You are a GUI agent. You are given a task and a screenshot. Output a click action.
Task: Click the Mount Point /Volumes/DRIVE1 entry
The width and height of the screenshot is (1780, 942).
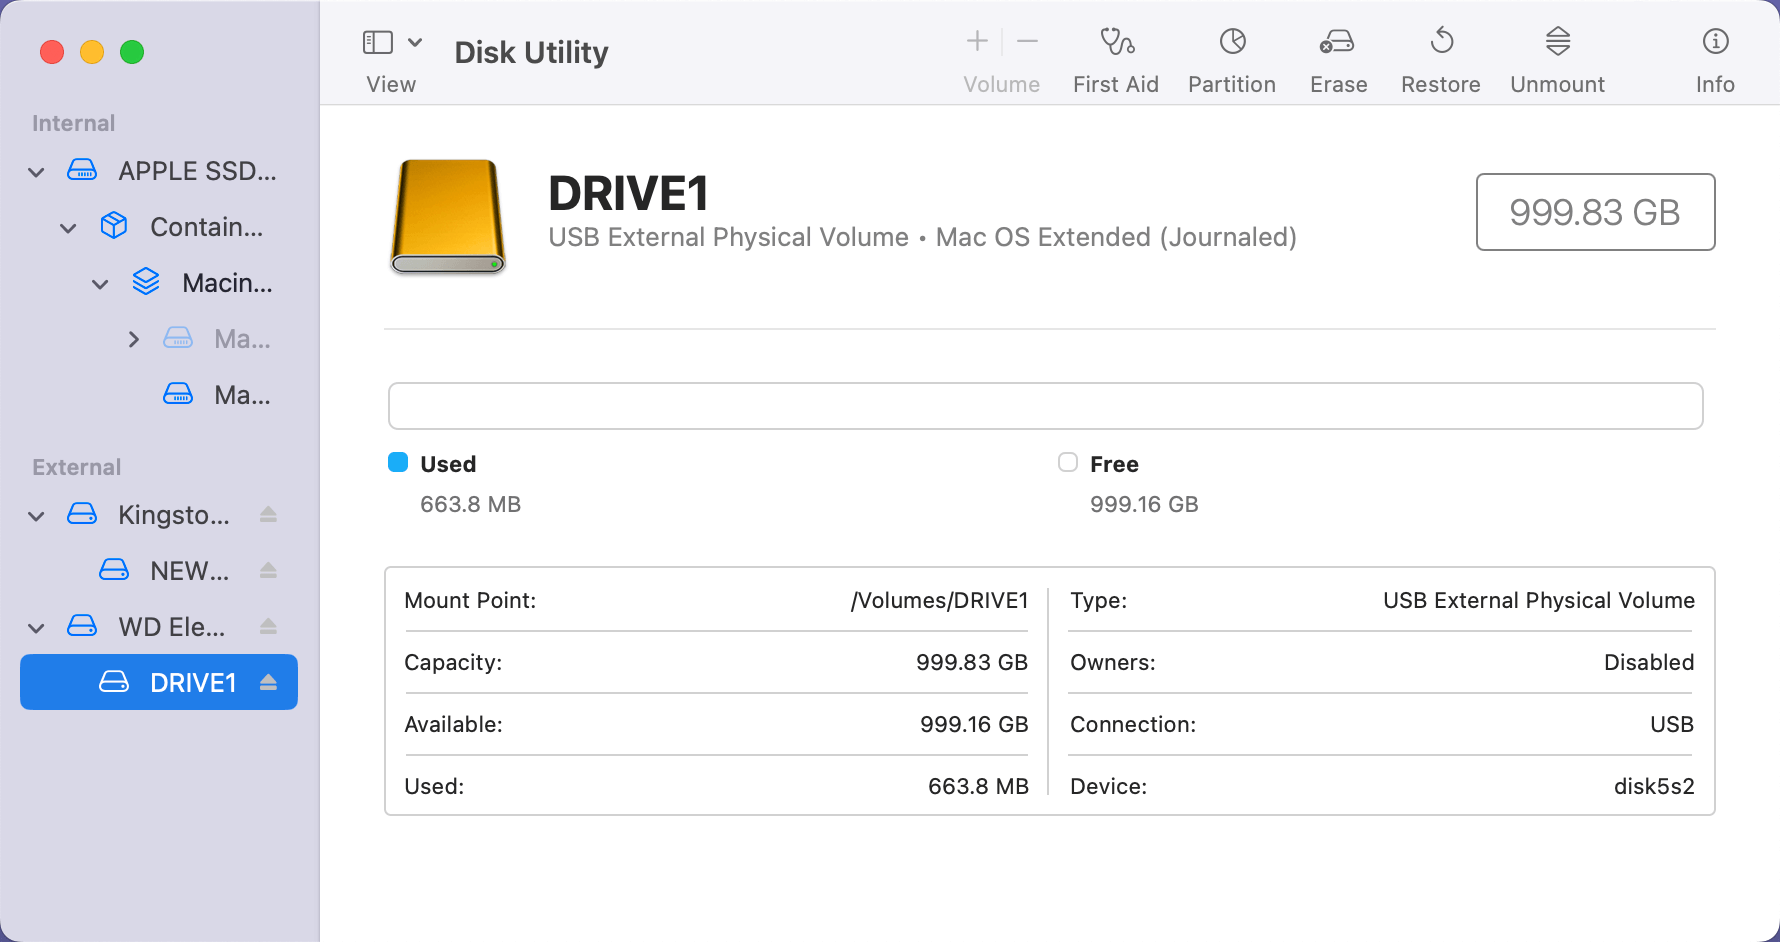(x=716, y=600)
